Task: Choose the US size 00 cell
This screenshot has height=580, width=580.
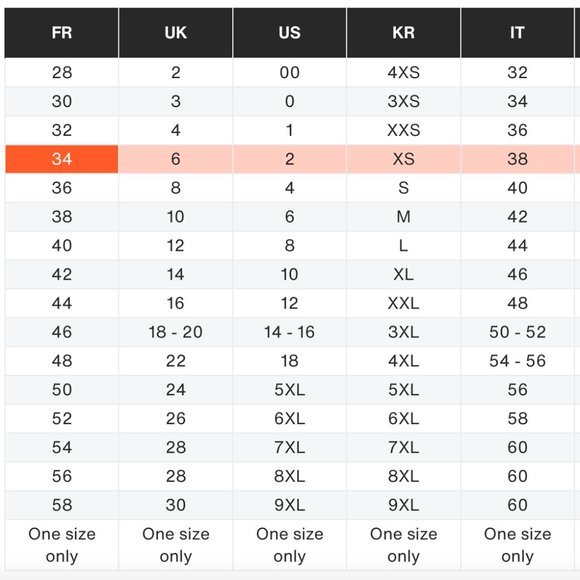Action: [290, 72]
